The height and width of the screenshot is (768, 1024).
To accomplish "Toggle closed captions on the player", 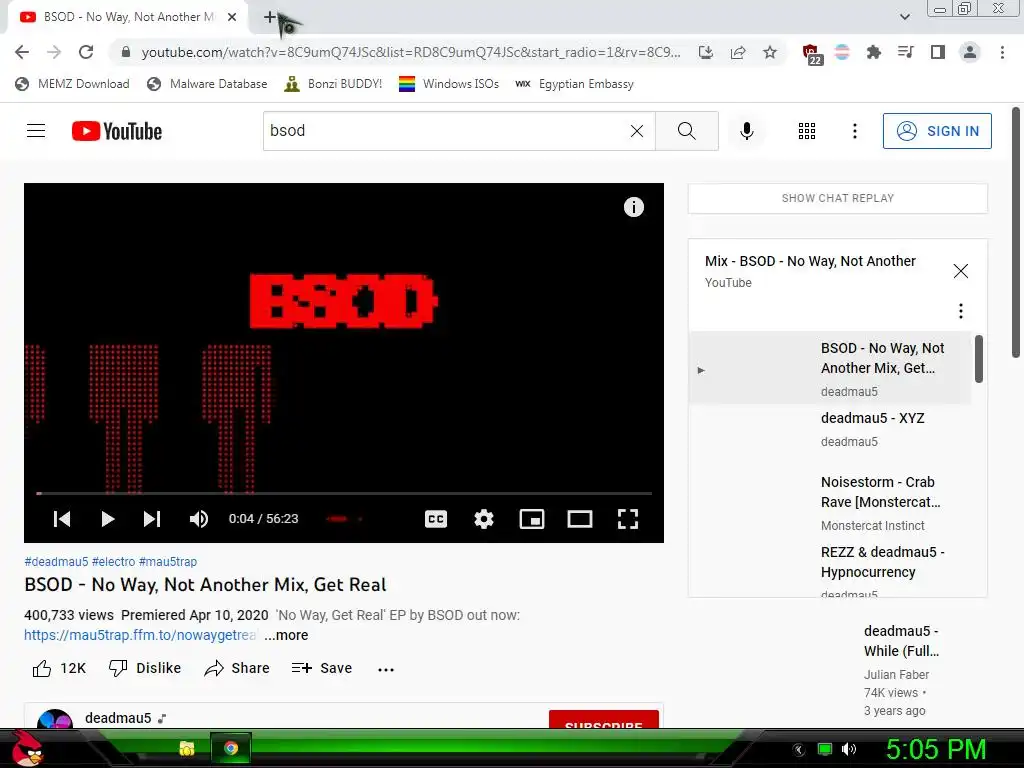I will [436, 519].
